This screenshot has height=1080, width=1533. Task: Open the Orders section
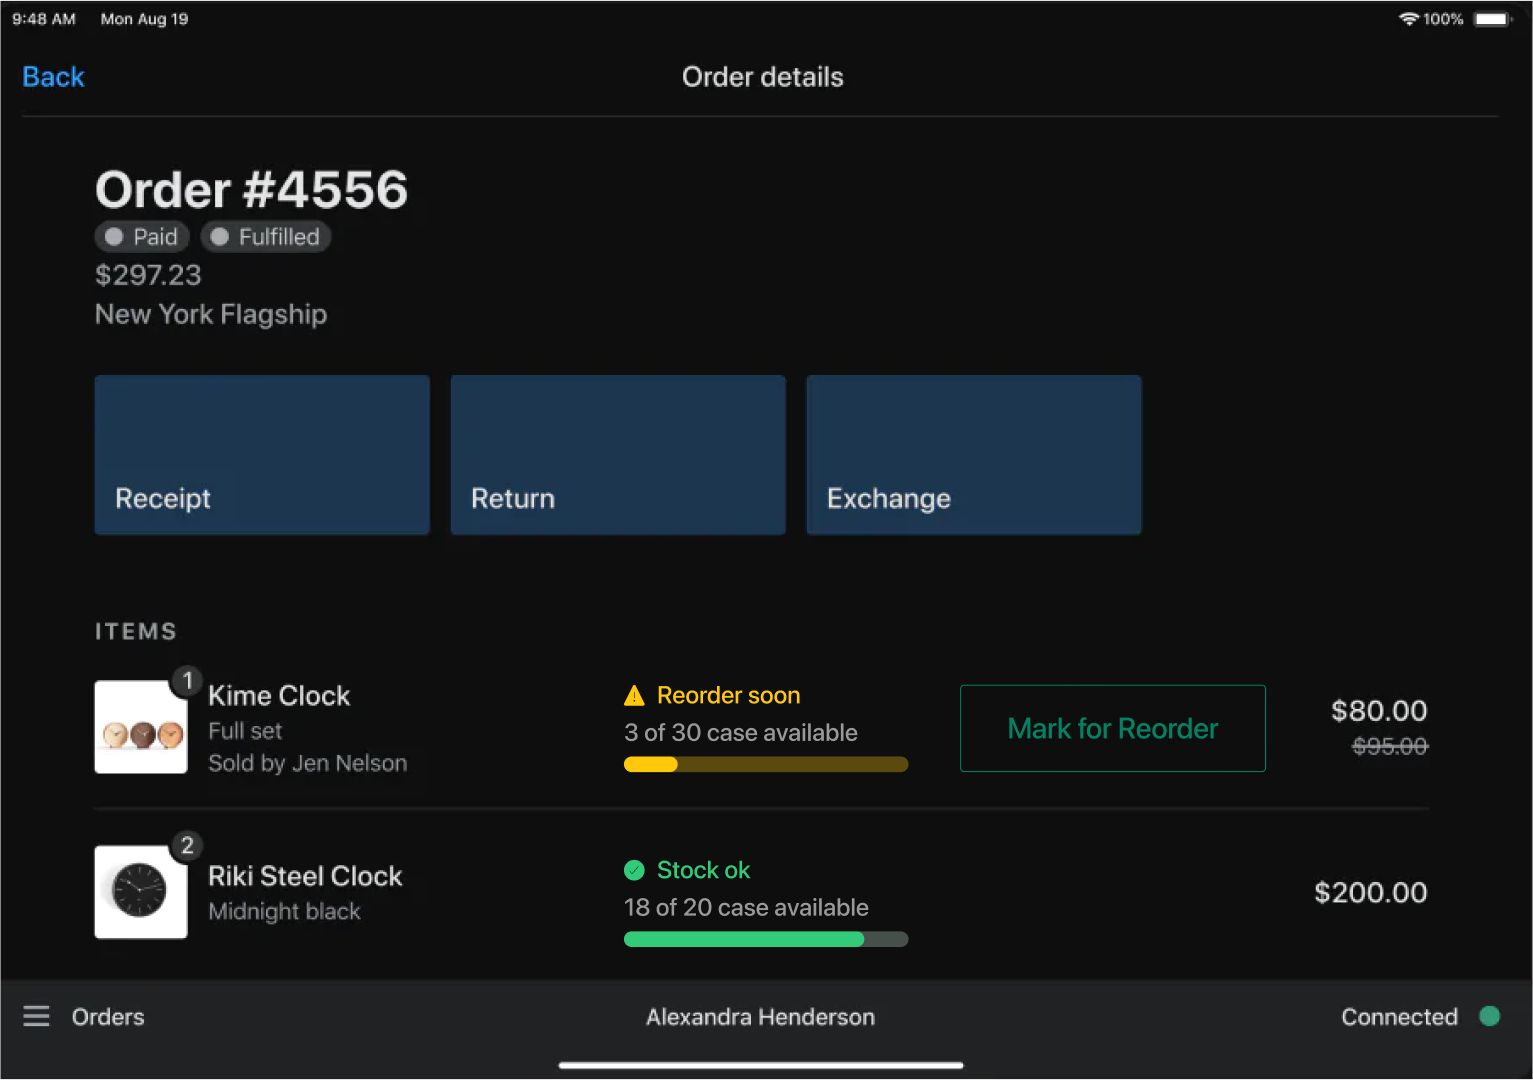[107, 1016]
